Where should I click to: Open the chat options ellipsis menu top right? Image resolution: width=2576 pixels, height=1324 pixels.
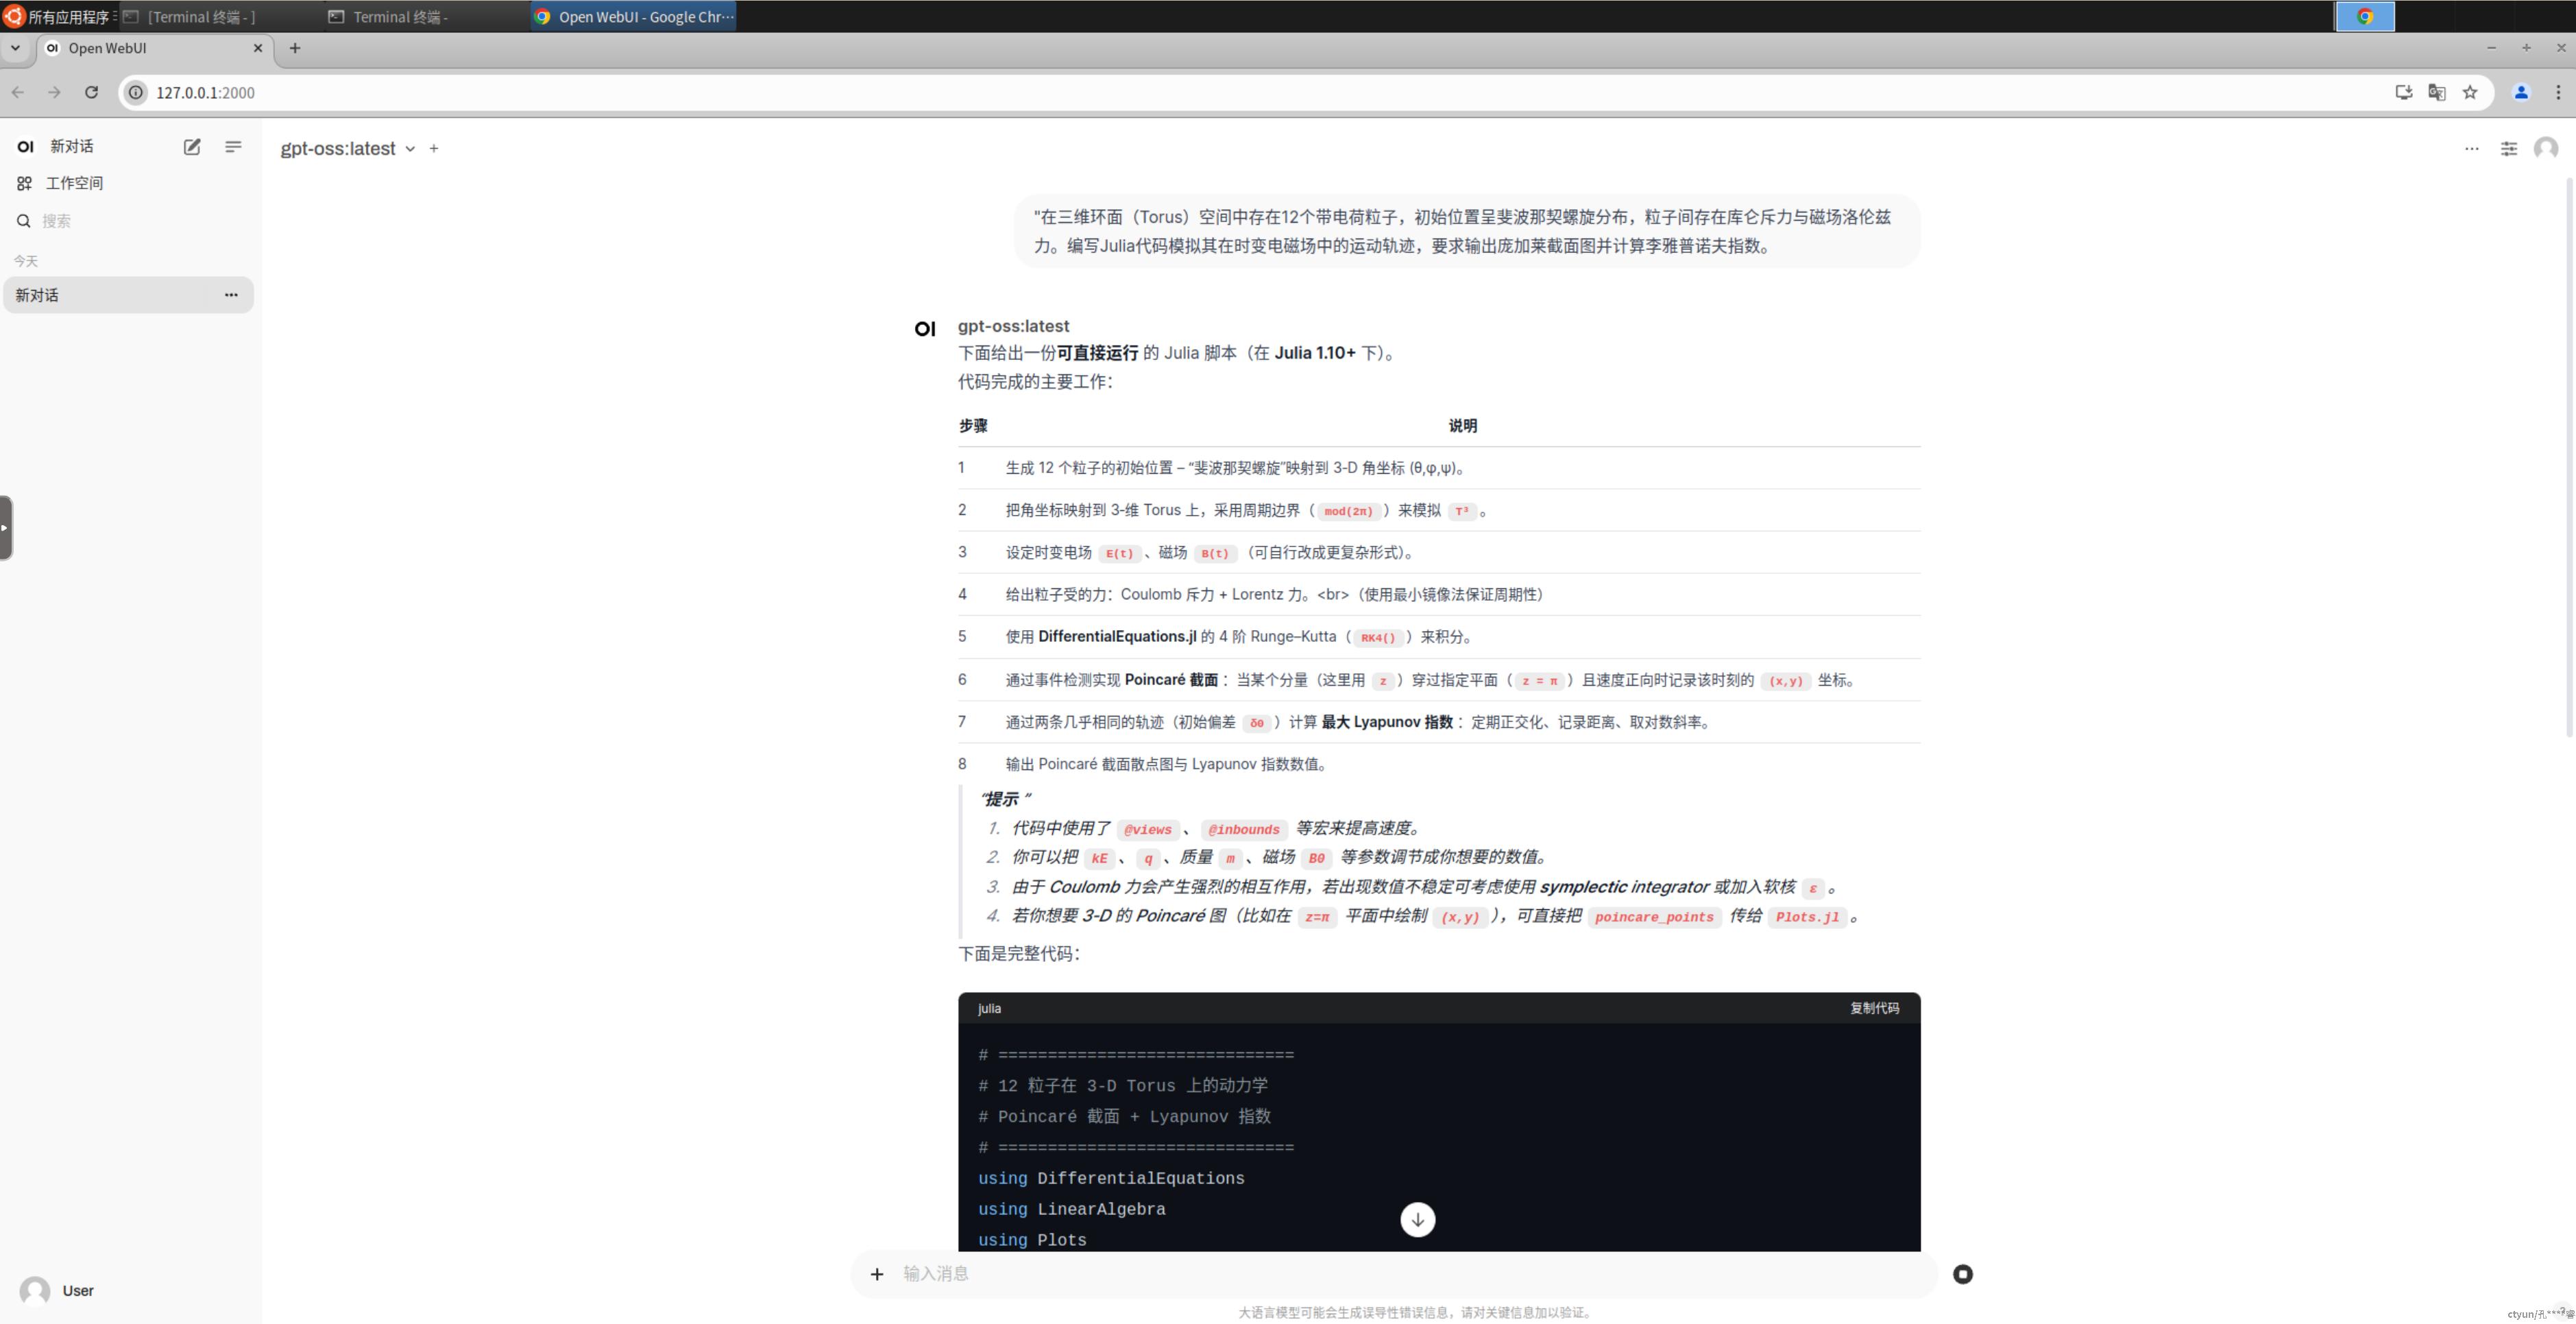click(2471, 148)
